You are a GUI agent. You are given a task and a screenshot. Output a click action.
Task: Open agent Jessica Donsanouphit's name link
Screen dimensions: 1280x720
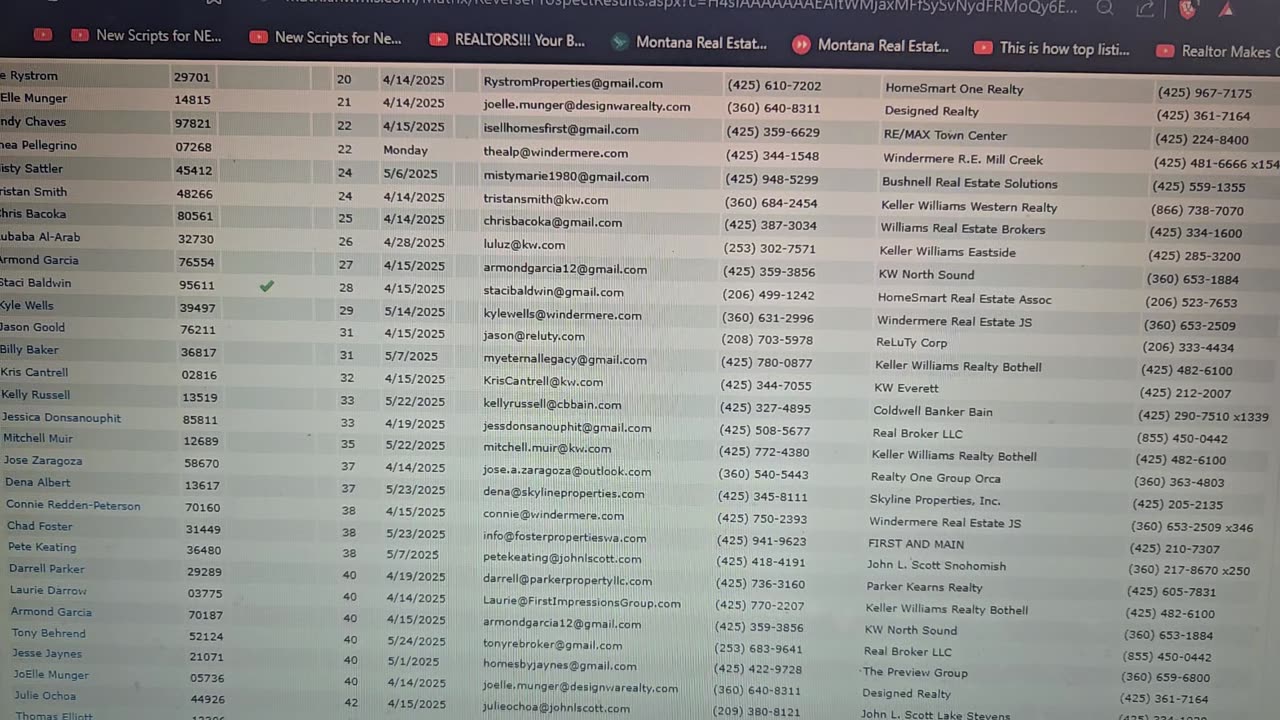[61, 418]
